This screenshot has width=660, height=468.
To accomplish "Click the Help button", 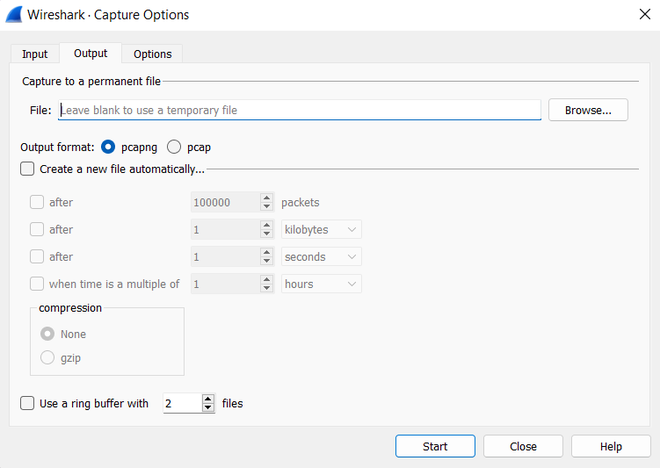I will tap(611, 446).
